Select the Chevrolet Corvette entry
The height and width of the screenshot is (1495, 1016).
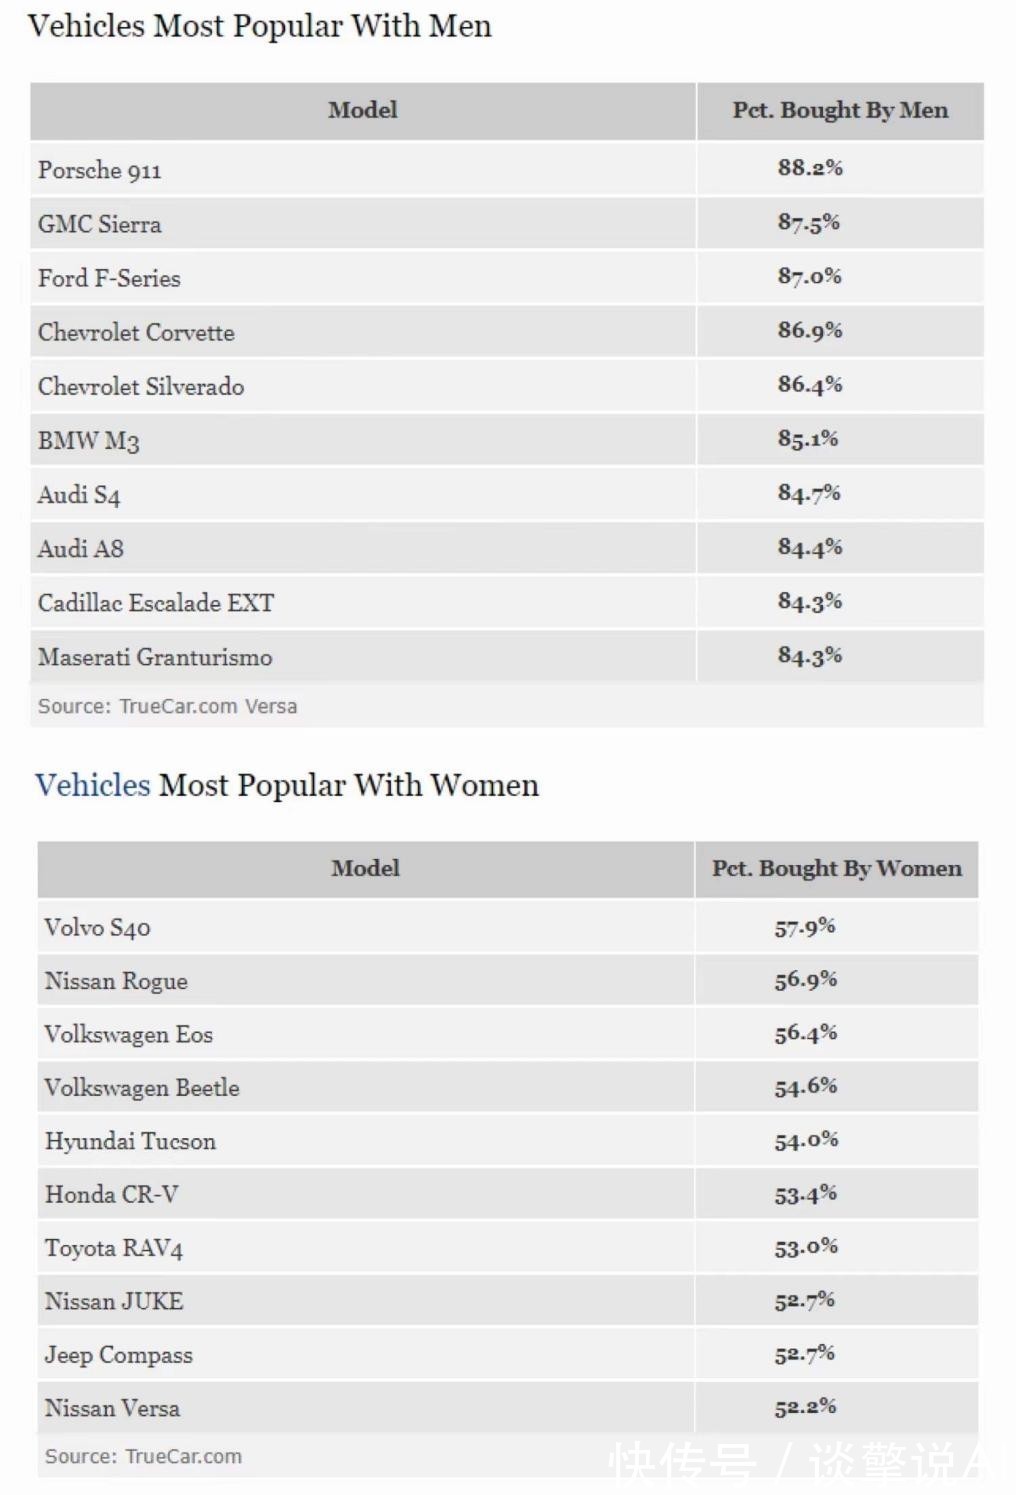coord(136,332)
